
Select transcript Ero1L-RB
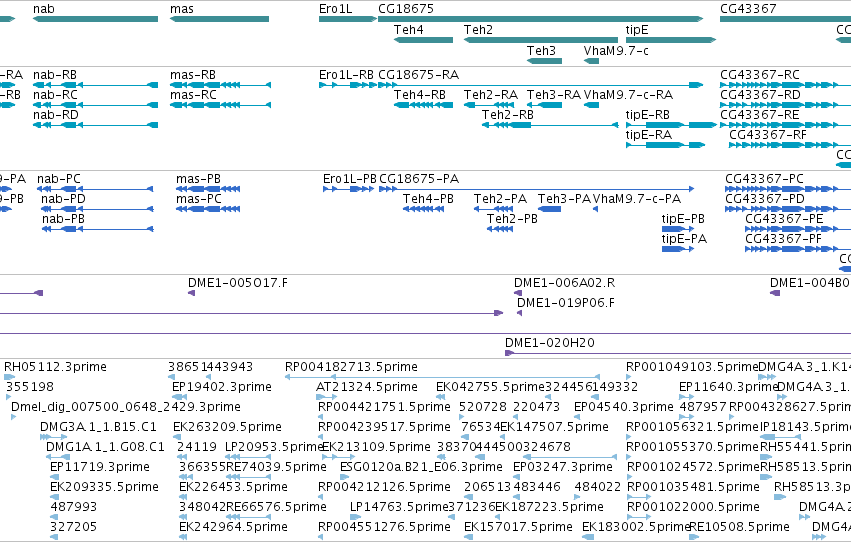click(348, 85)
